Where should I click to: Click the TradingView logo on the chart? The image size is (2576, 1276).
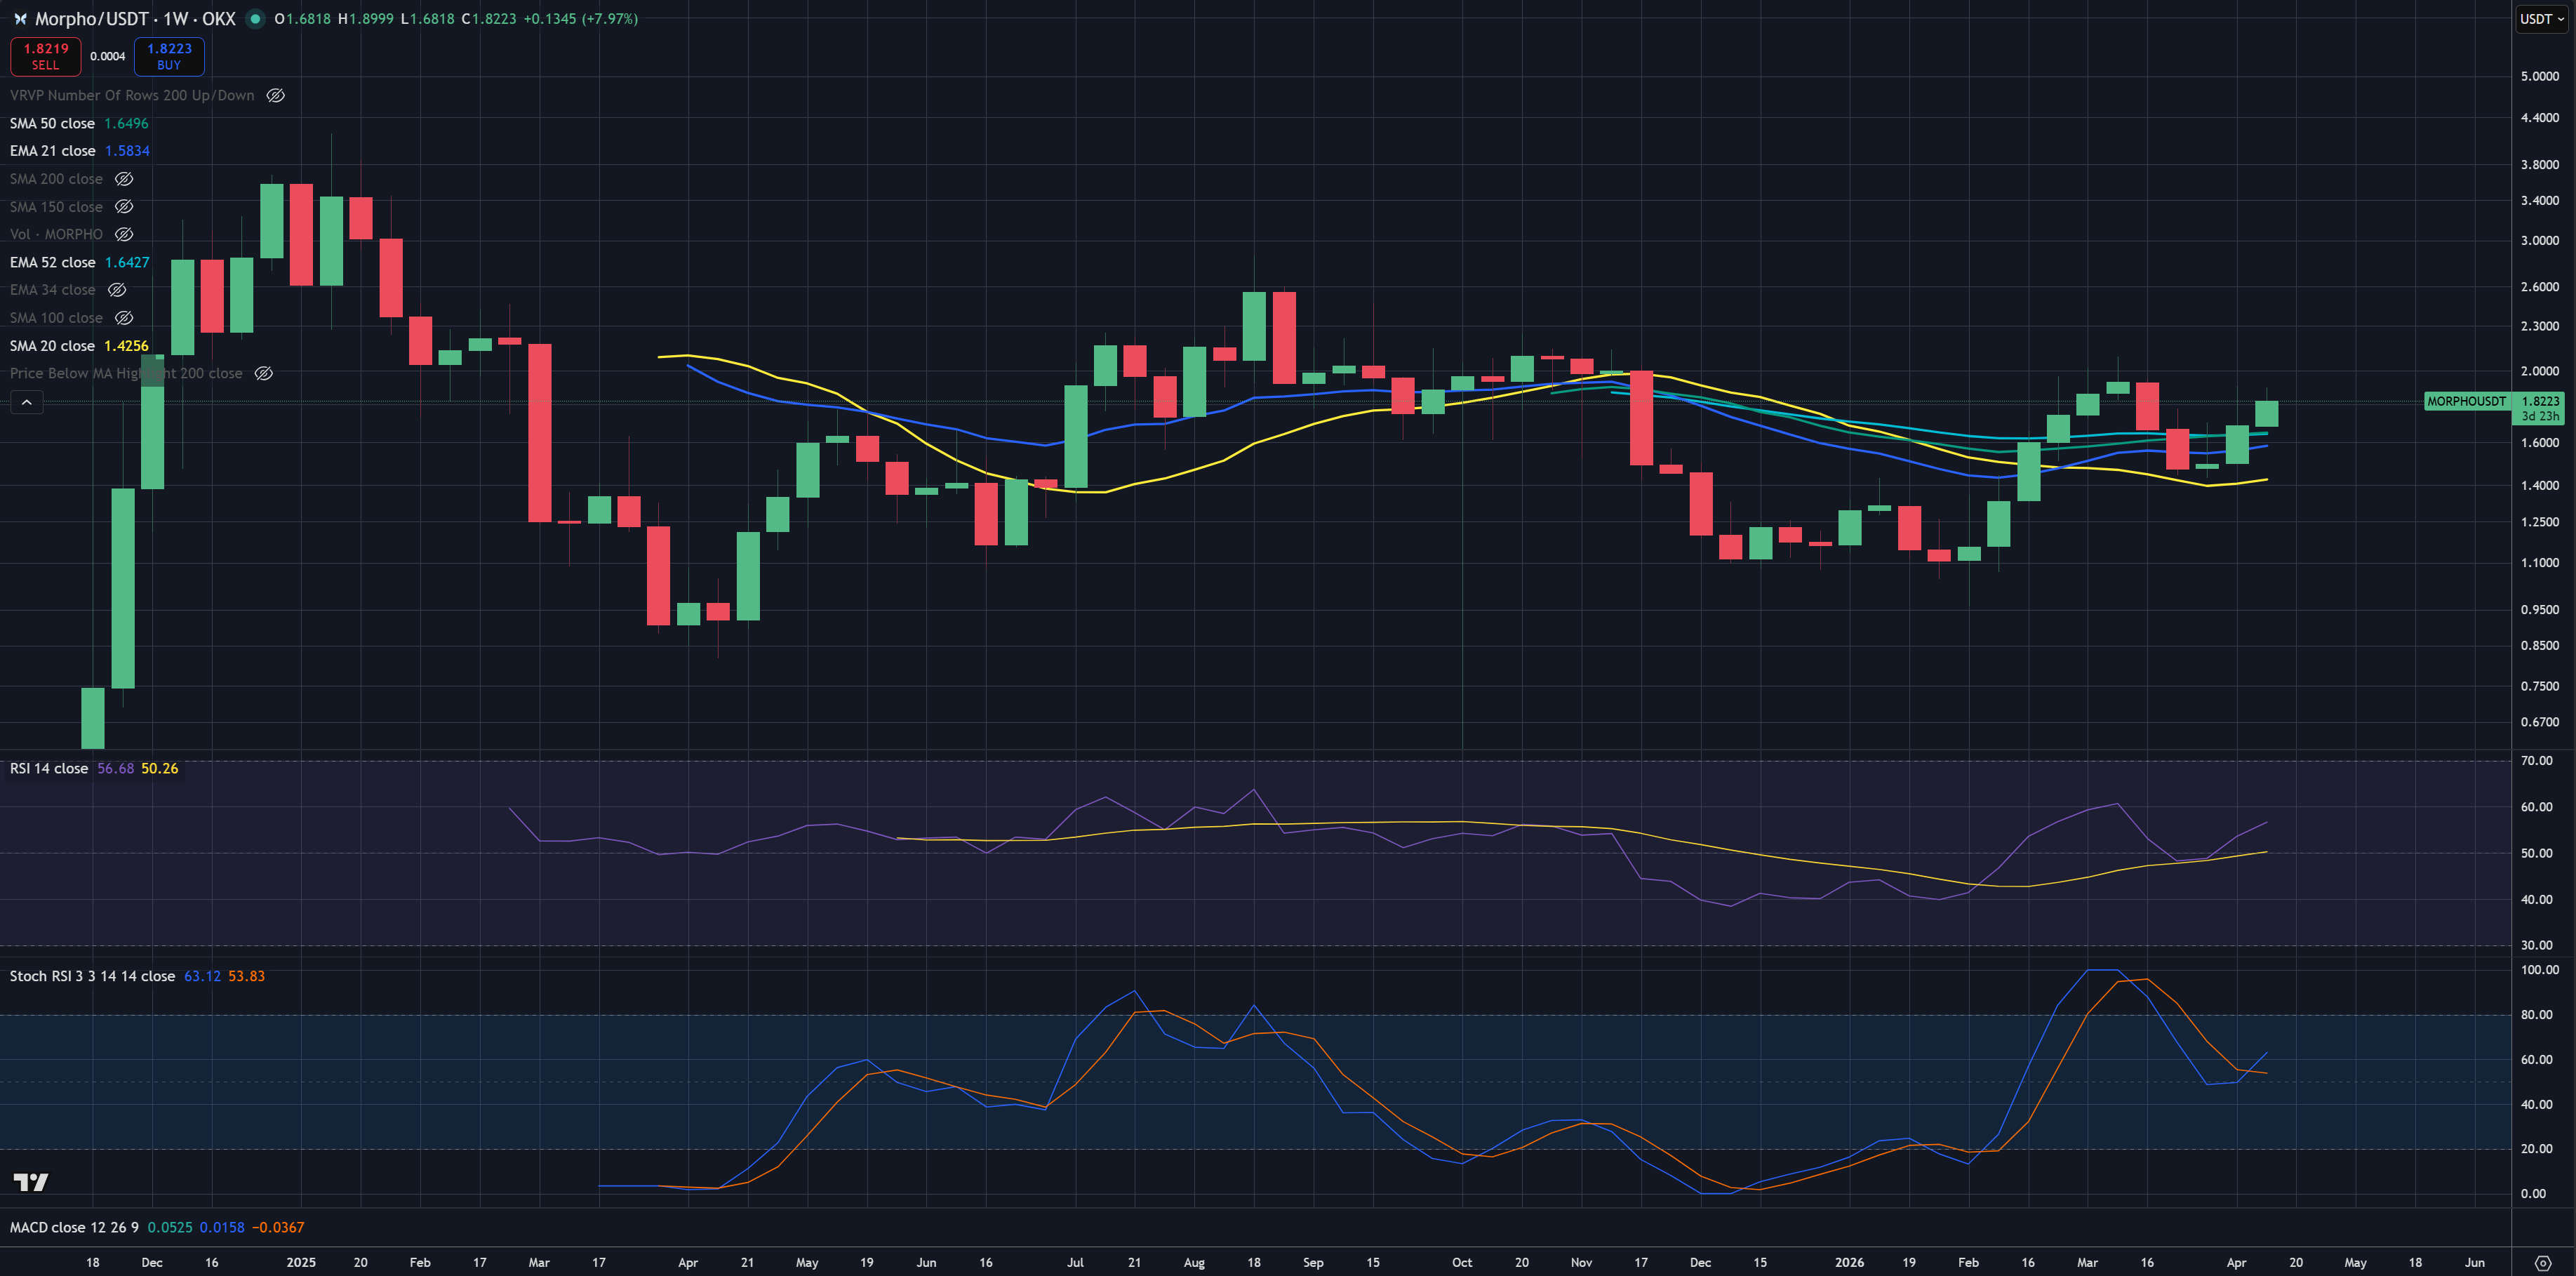(31, 1182)
